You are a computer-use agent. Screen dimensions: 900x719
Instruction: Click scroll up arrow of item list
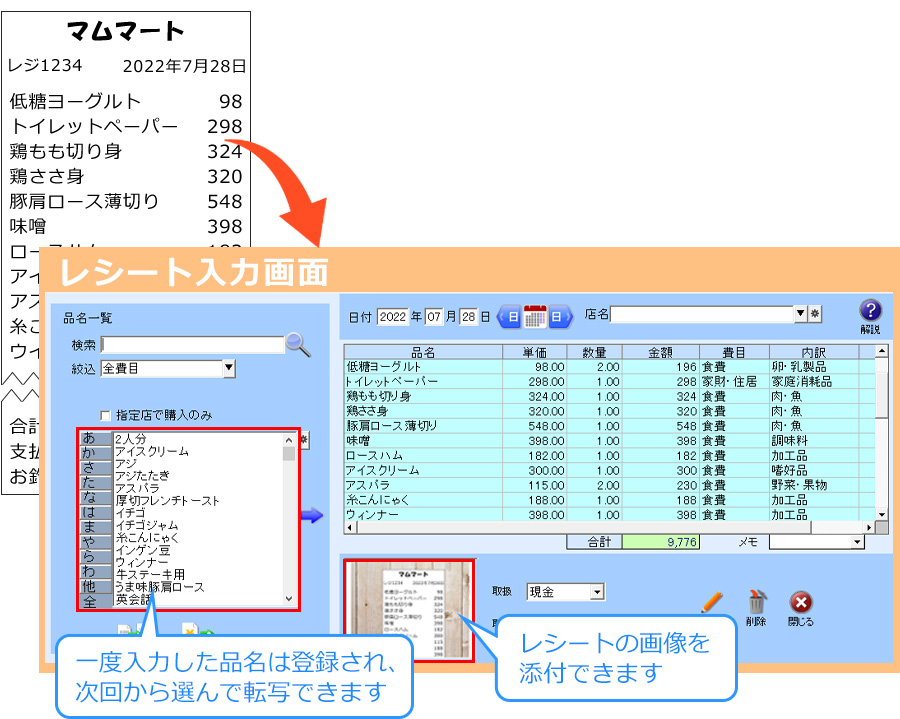289,440
